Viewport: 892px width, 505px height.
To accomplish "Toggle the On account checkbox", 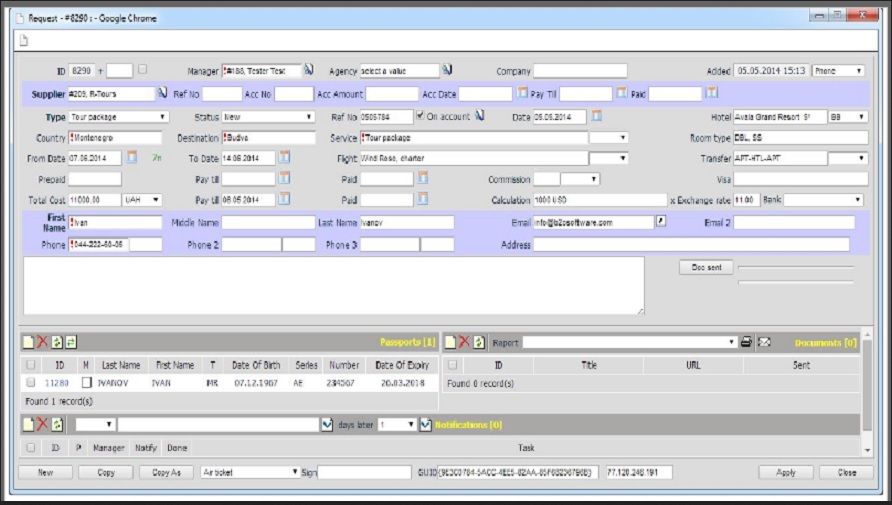I will [421, 116].
